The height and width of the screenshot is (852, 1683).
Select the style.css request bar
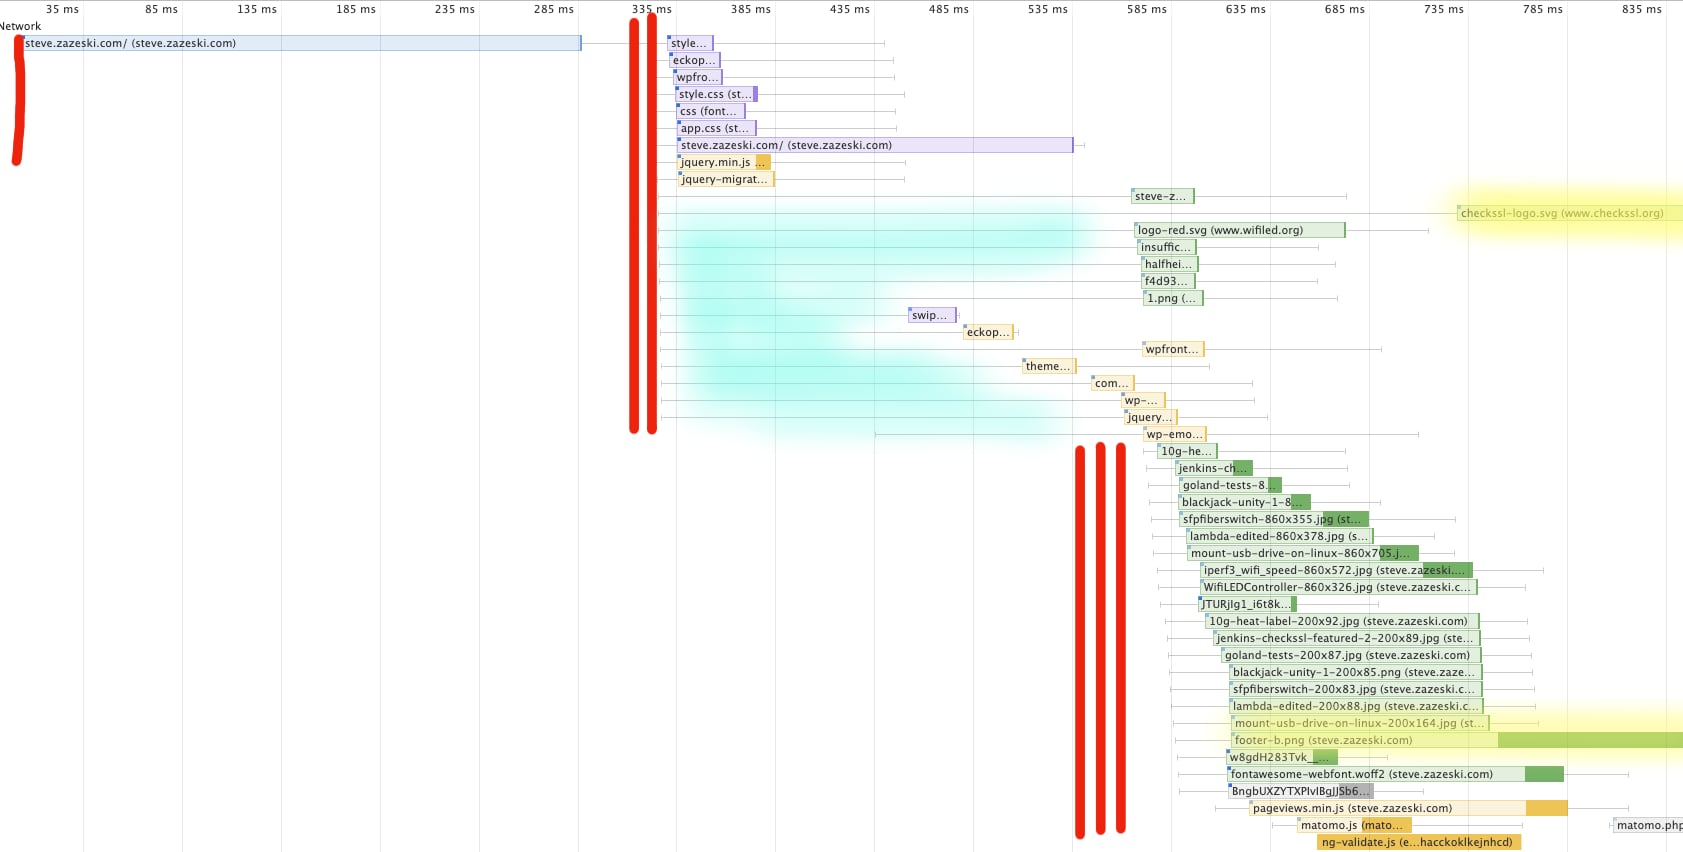(715, 94)
